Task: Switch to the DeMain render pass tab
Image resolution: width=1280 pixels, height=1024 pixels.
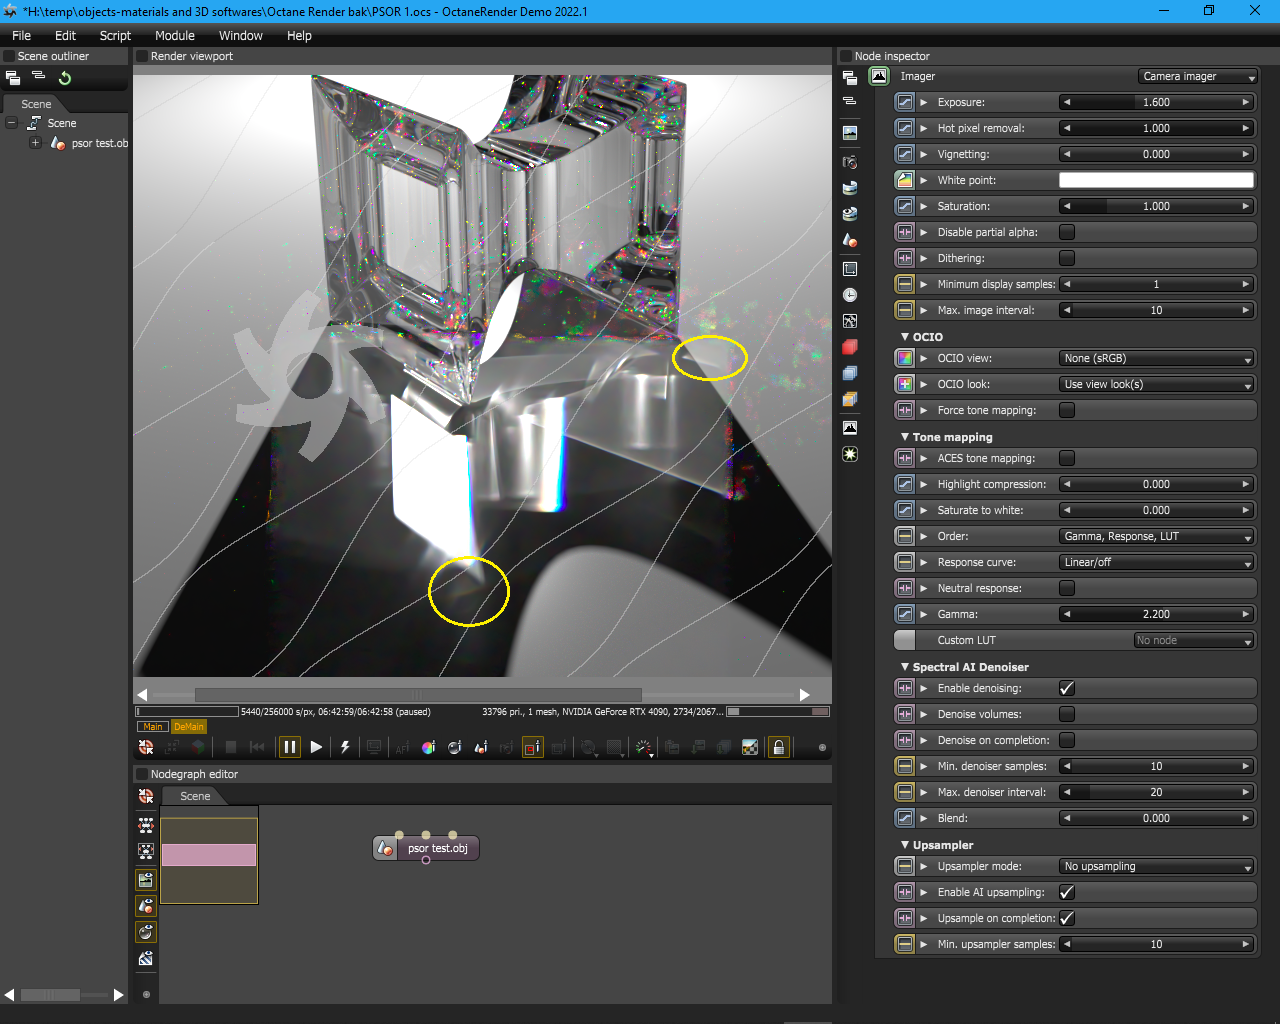Action: pos(188,727)
